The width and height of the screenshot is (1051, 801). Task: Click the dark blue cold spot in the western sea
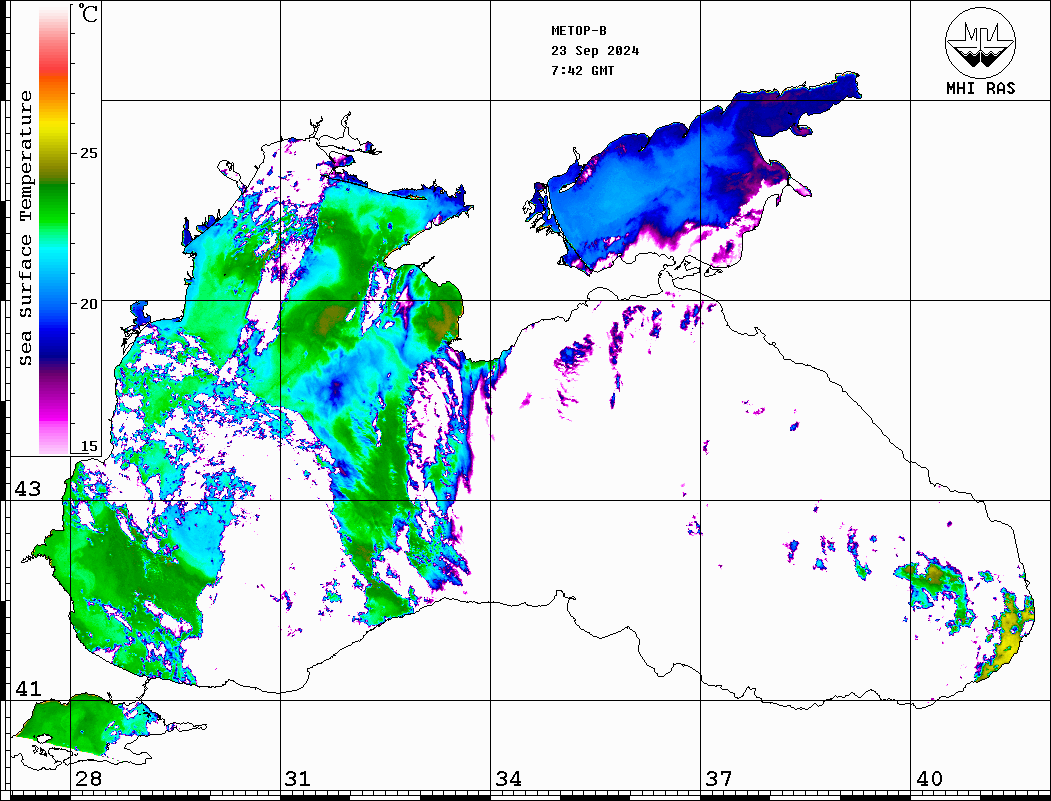(x=334, y=389)
